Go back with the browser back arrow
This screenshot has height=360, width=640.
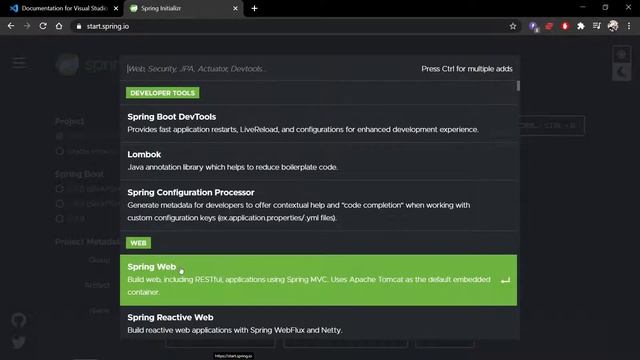(x=11, y=26)
